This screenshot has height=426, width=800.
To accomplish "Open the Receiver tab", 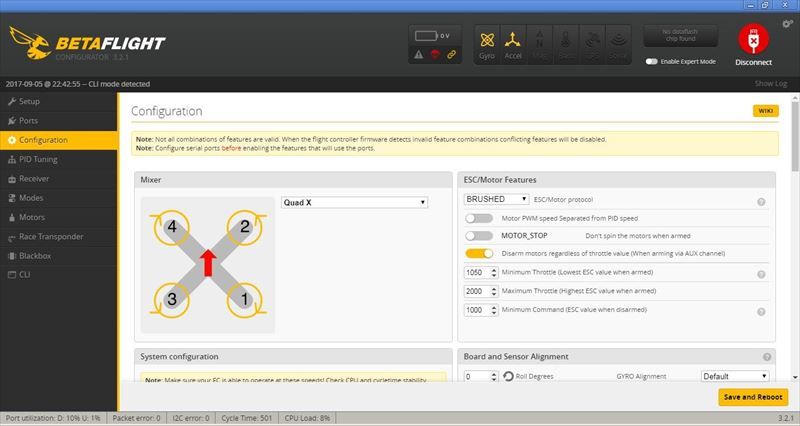I will (x=59, y=179).
